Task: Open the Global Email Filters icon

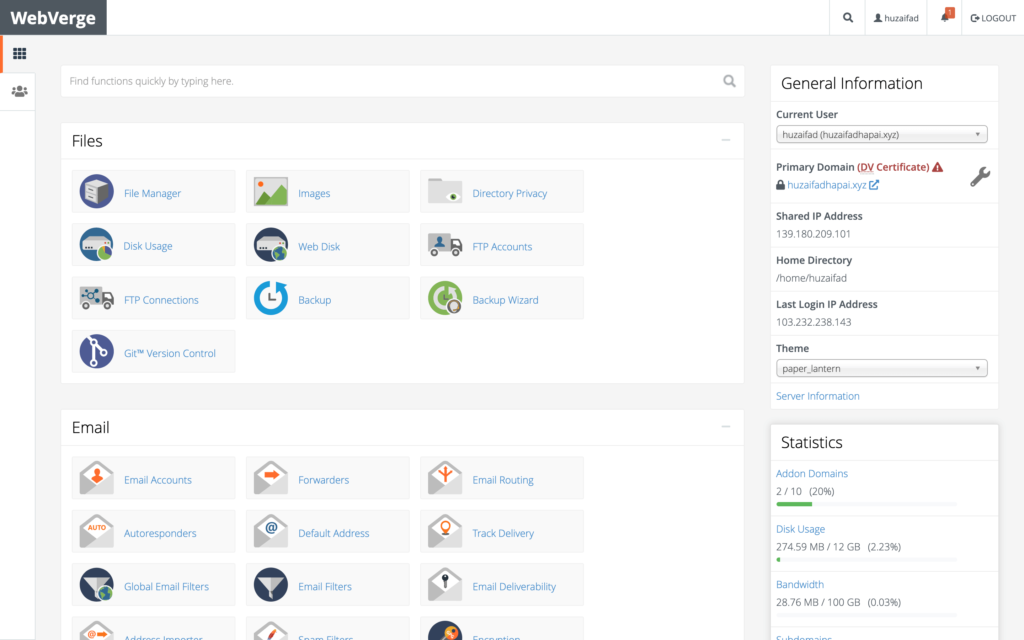Action: coord(97,585)
